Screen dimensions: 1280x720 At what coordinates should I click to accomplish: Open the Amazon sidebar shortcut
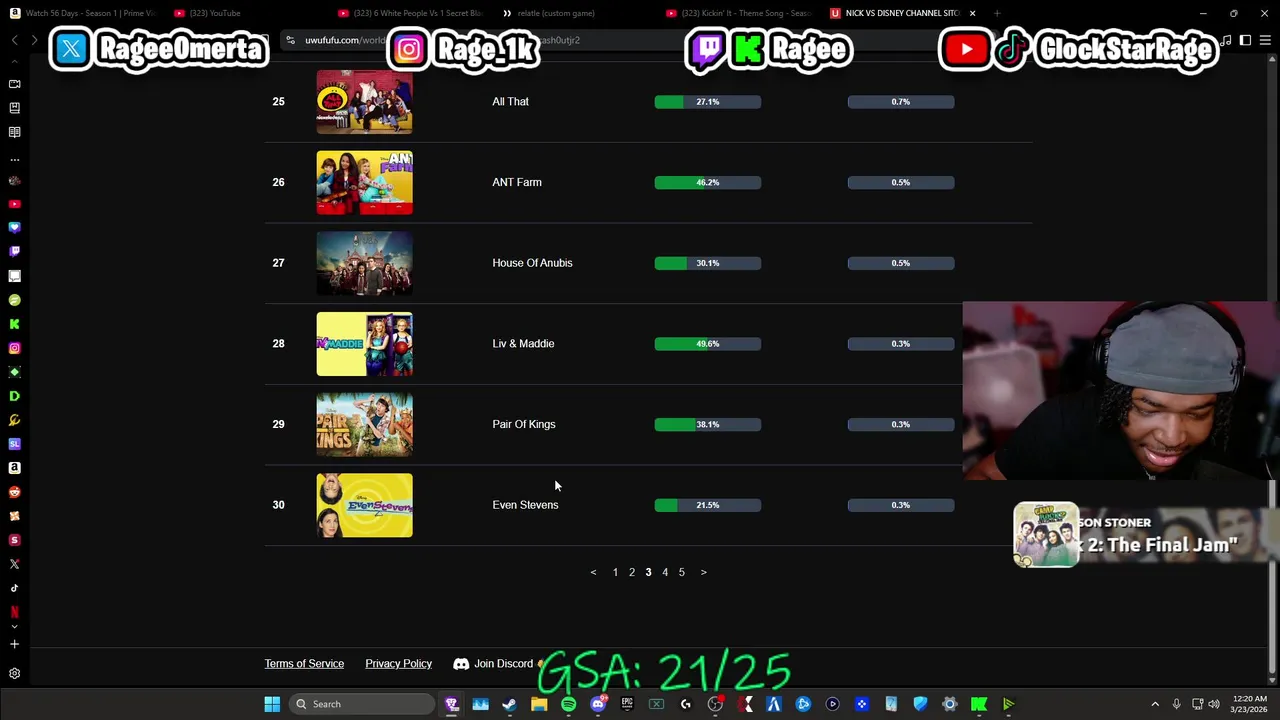pos(14,468)
